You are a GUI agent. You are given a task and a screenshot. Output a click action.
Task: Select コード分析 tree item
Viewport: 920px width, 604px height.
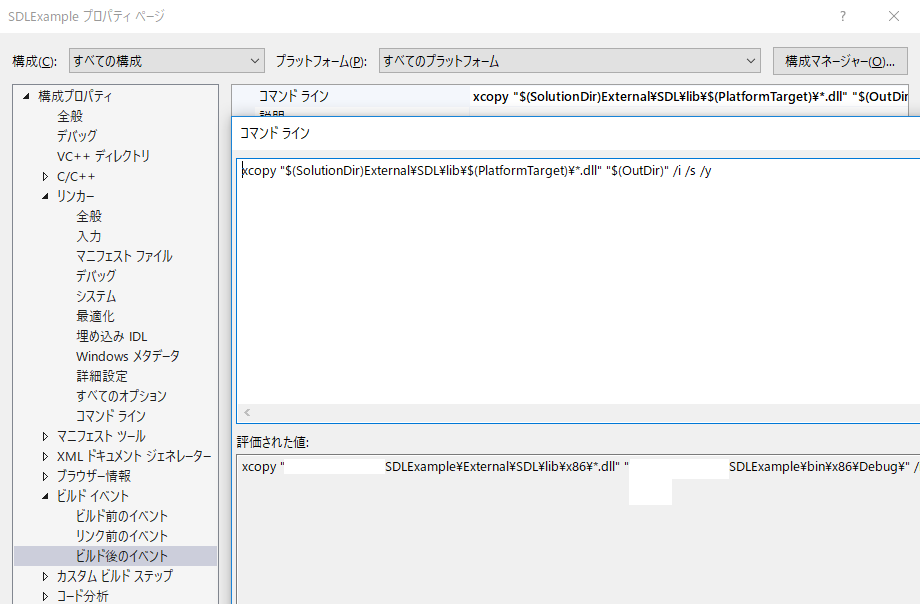point(83,596)
